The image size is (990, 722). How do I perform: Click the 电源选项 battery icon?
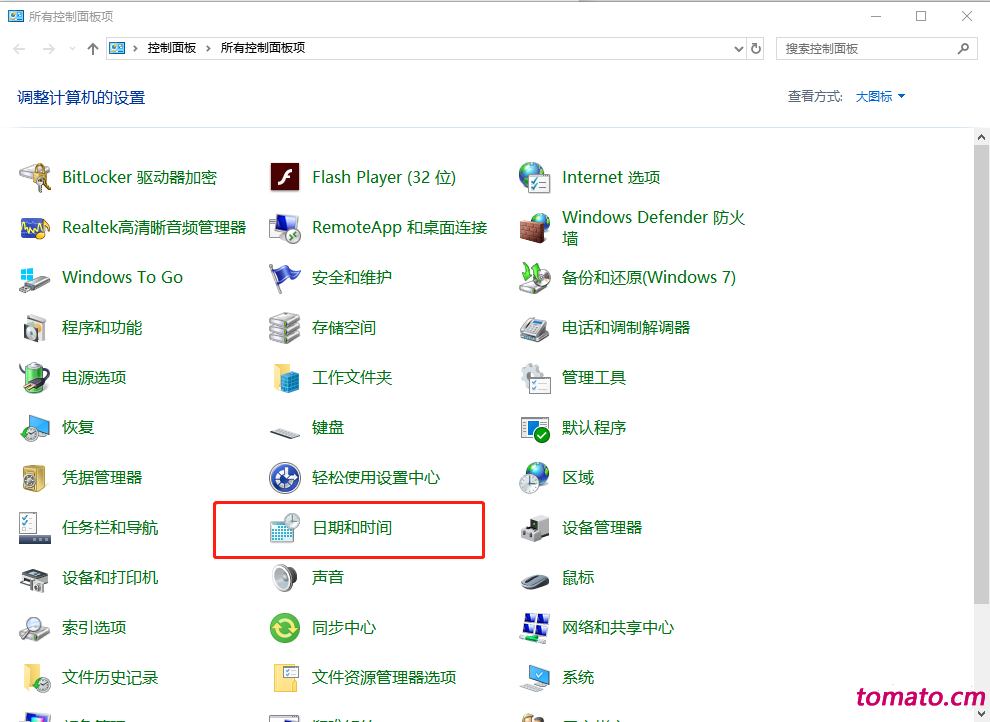tap(35, 377)
